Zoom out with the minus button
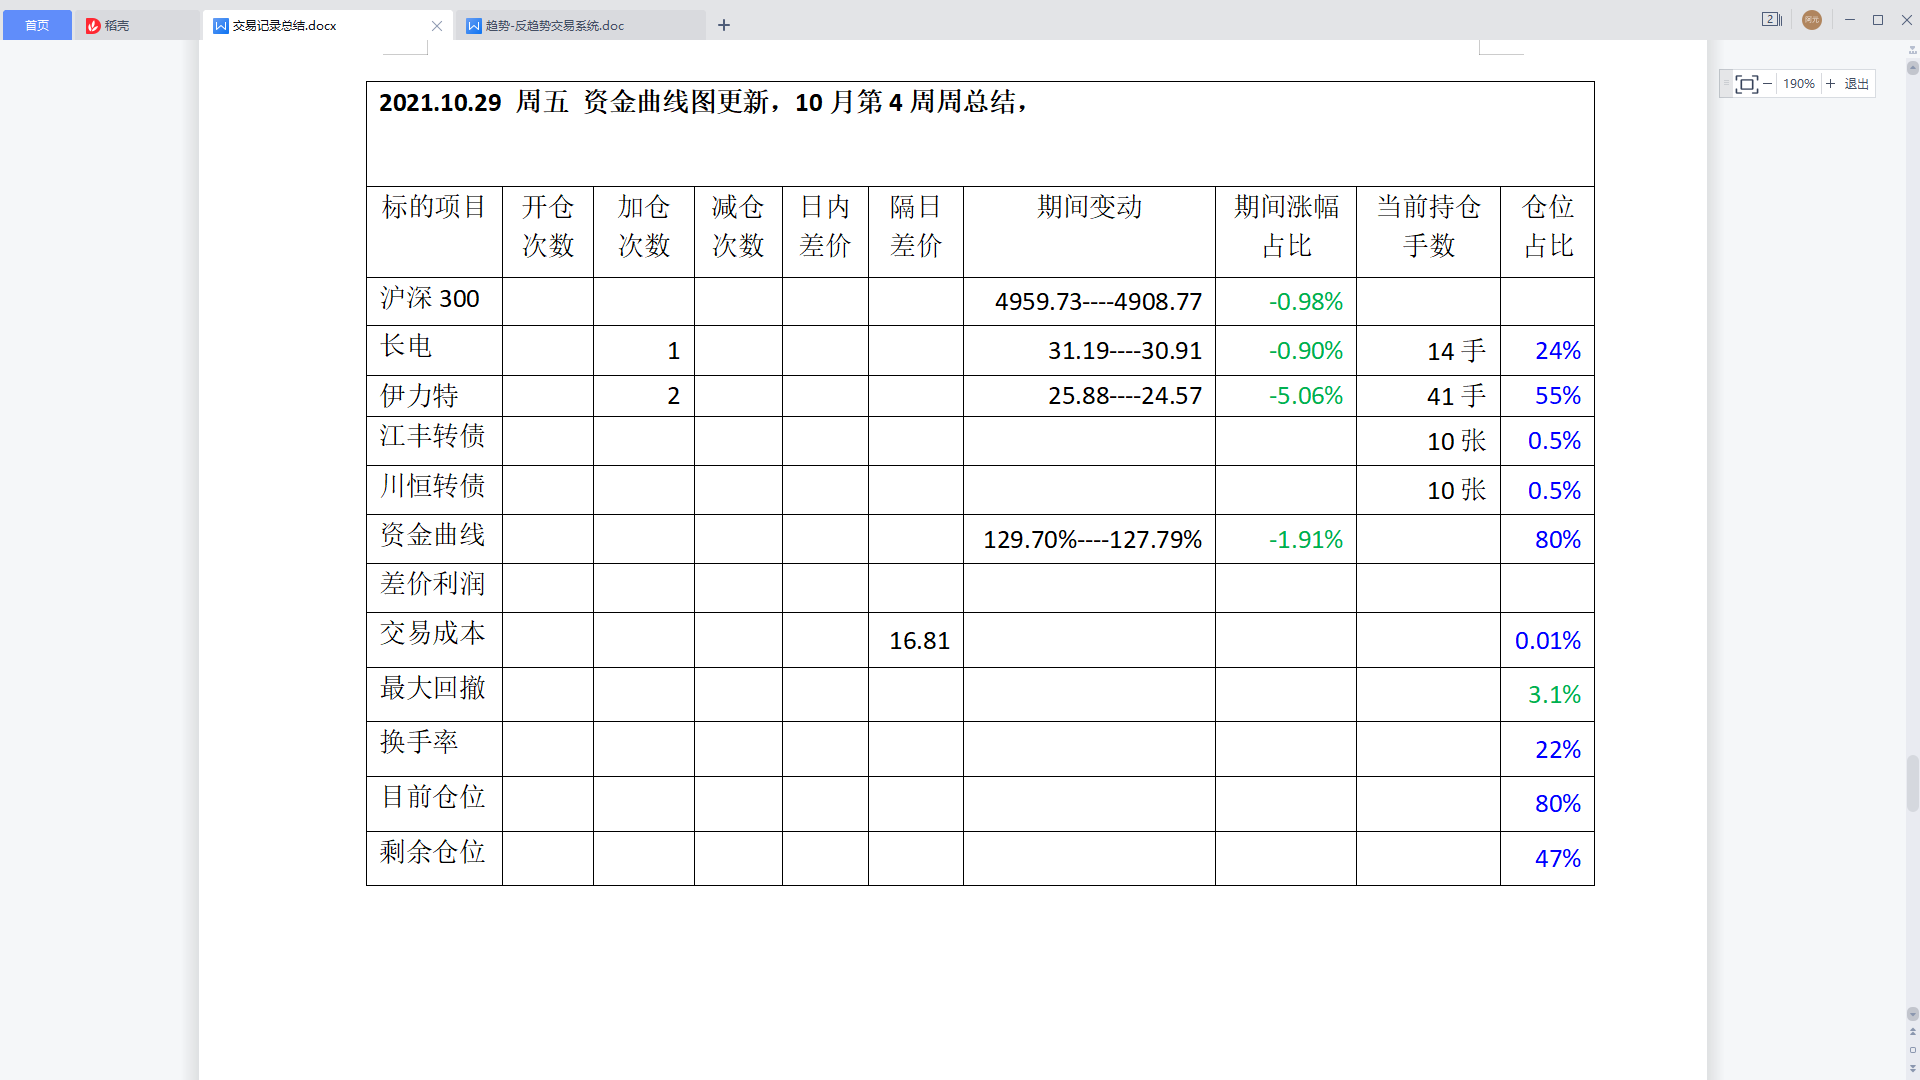The width and height of the screenshot is (1920, 1080). coord(1768,84)
